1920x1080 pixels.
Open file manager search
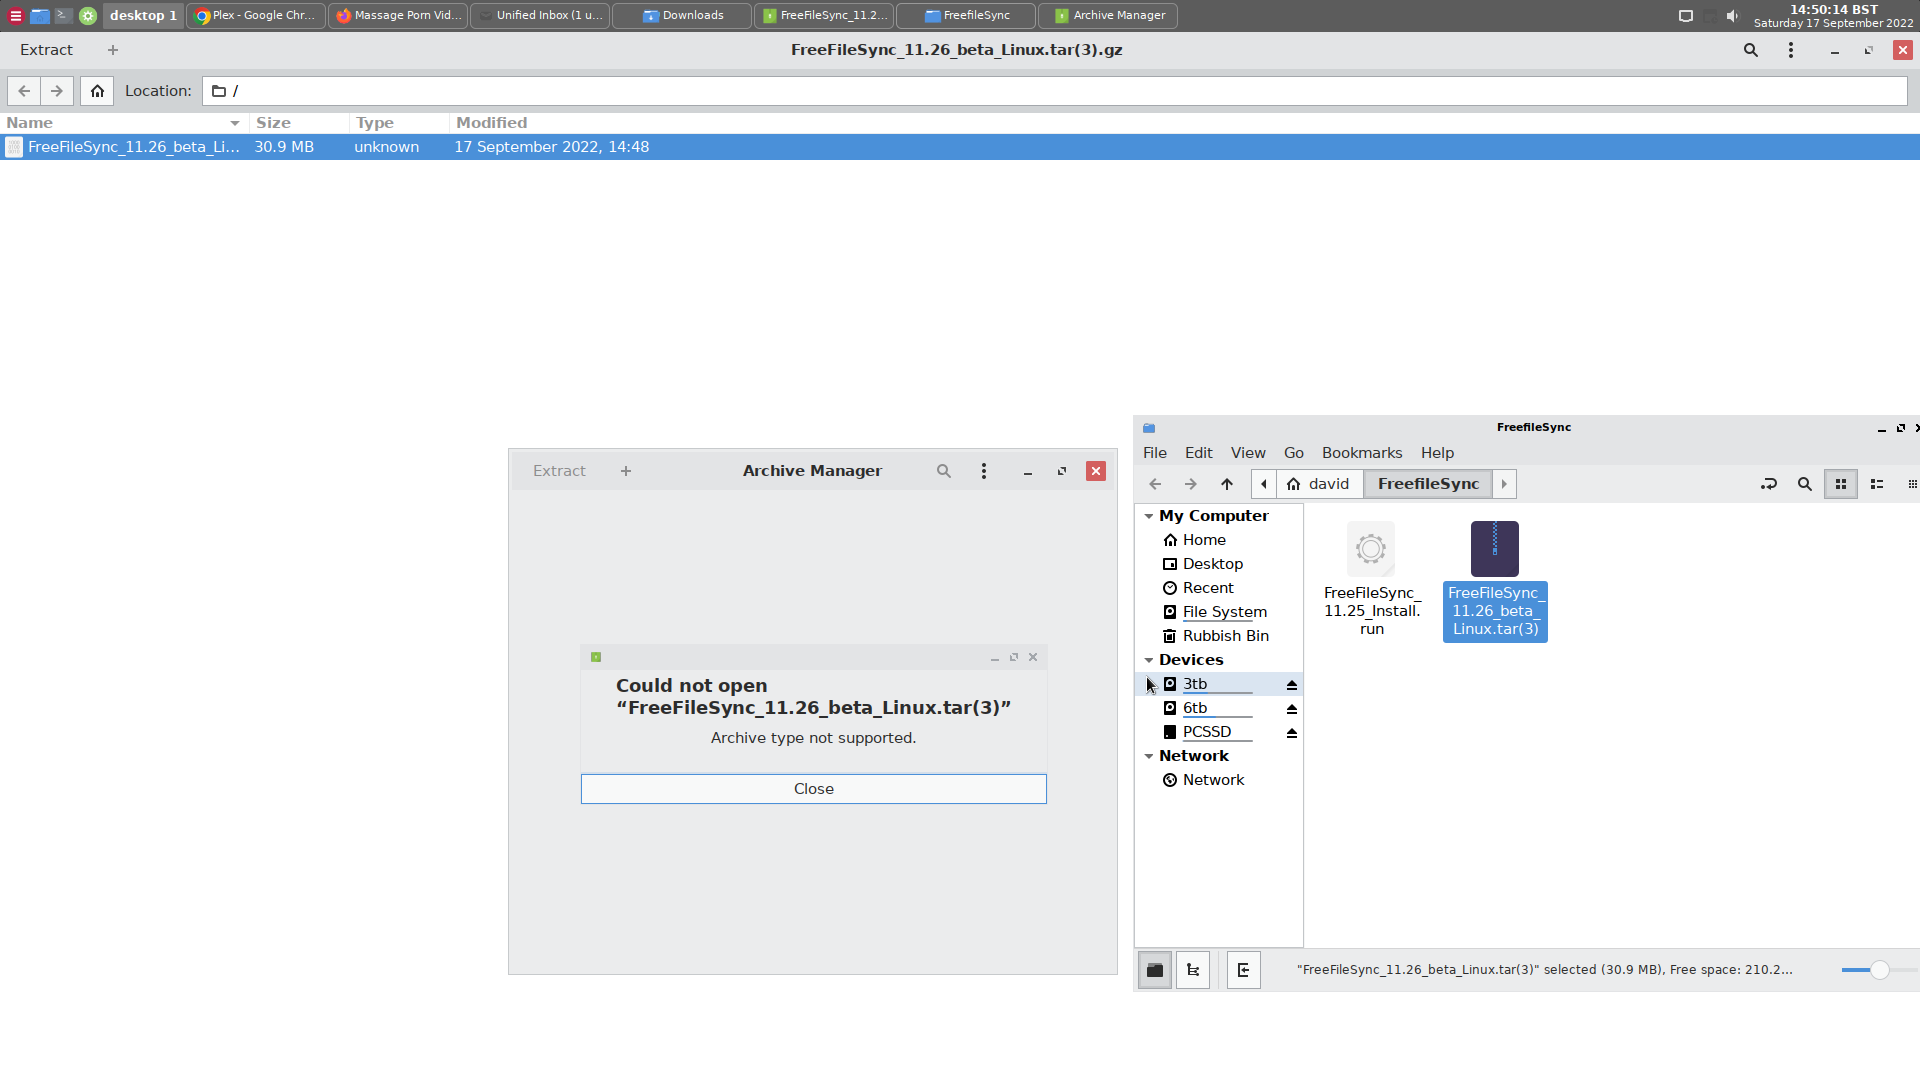1805,484
